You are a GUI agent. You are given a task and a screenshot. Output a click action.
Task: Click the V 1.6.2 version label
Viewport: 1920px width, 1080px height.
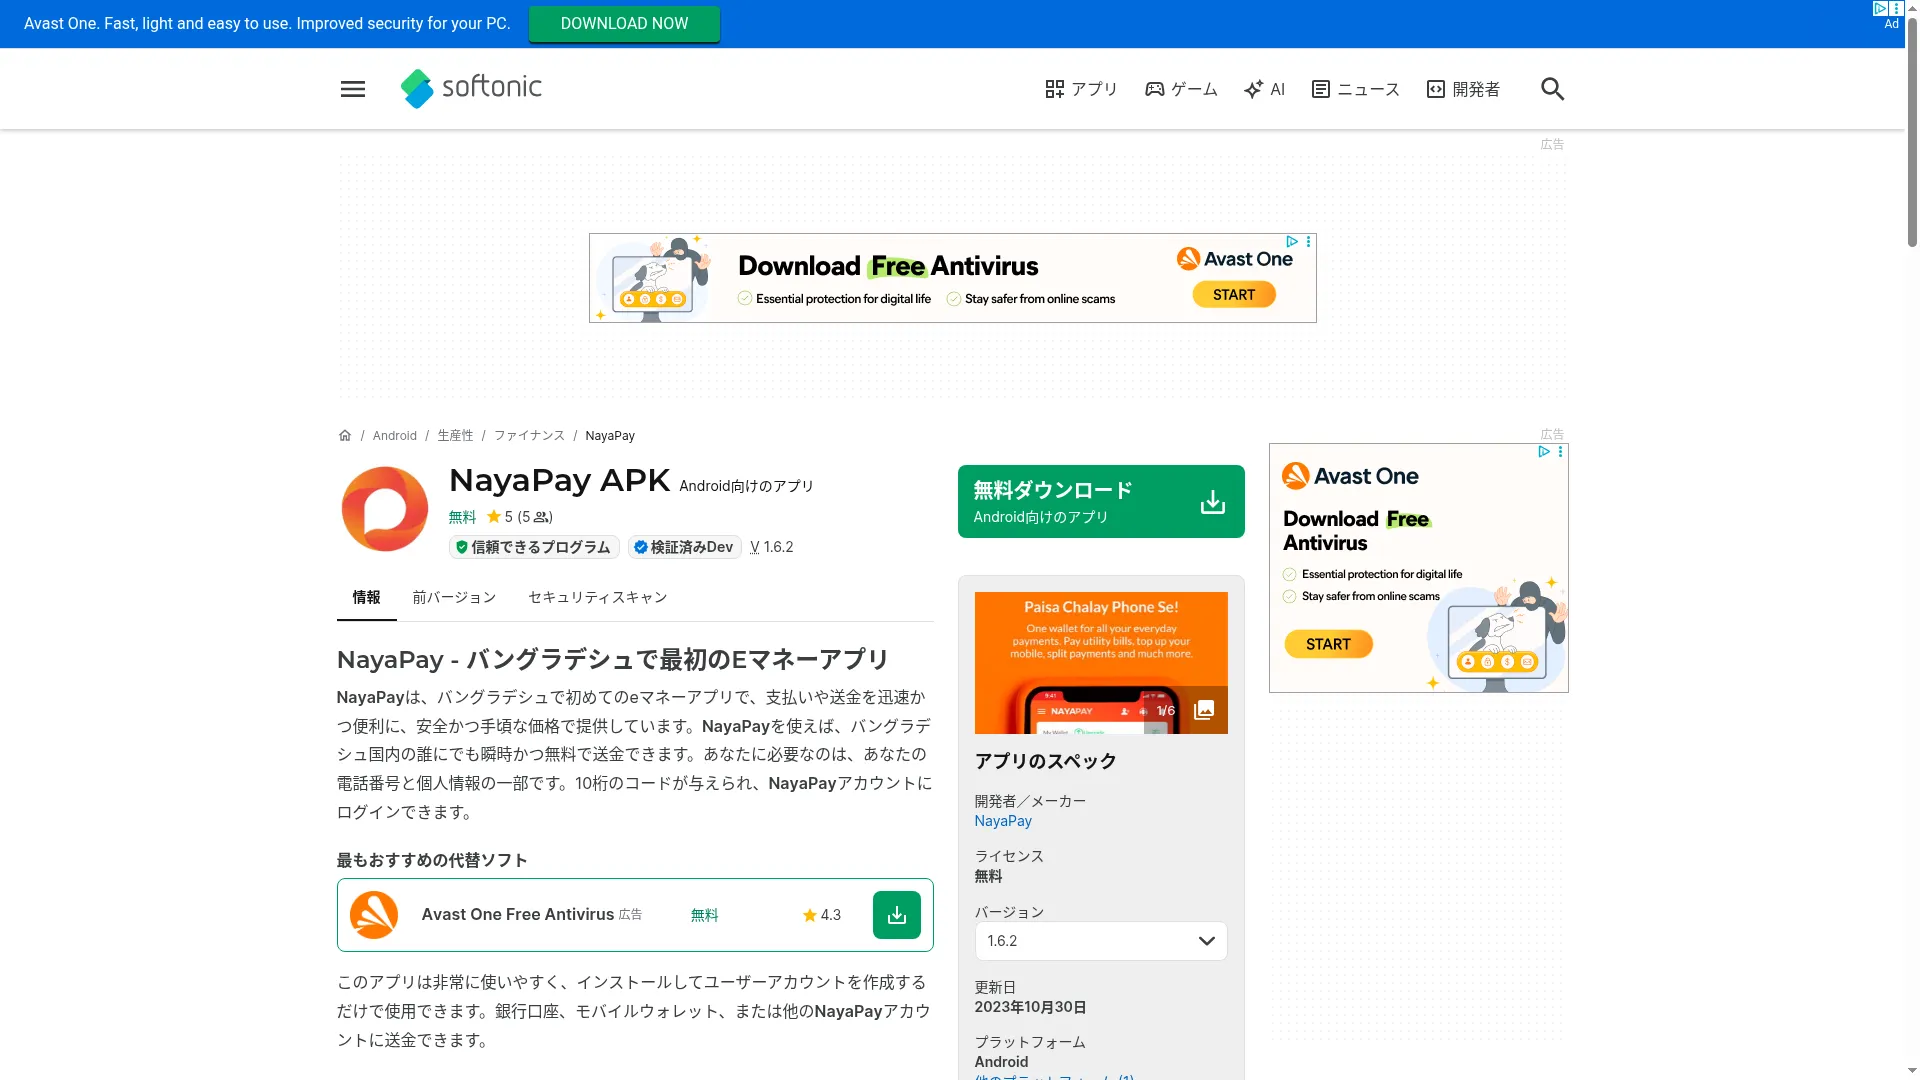pyautogui.click(x=771, y=547)
